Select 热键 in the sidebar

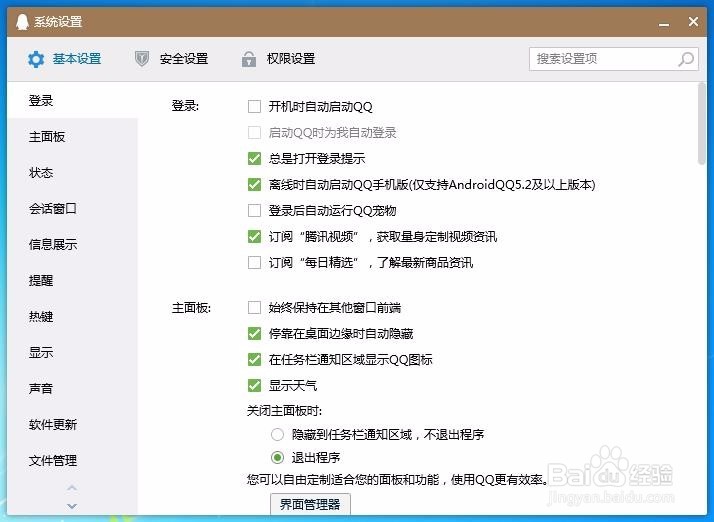(72, 317)
